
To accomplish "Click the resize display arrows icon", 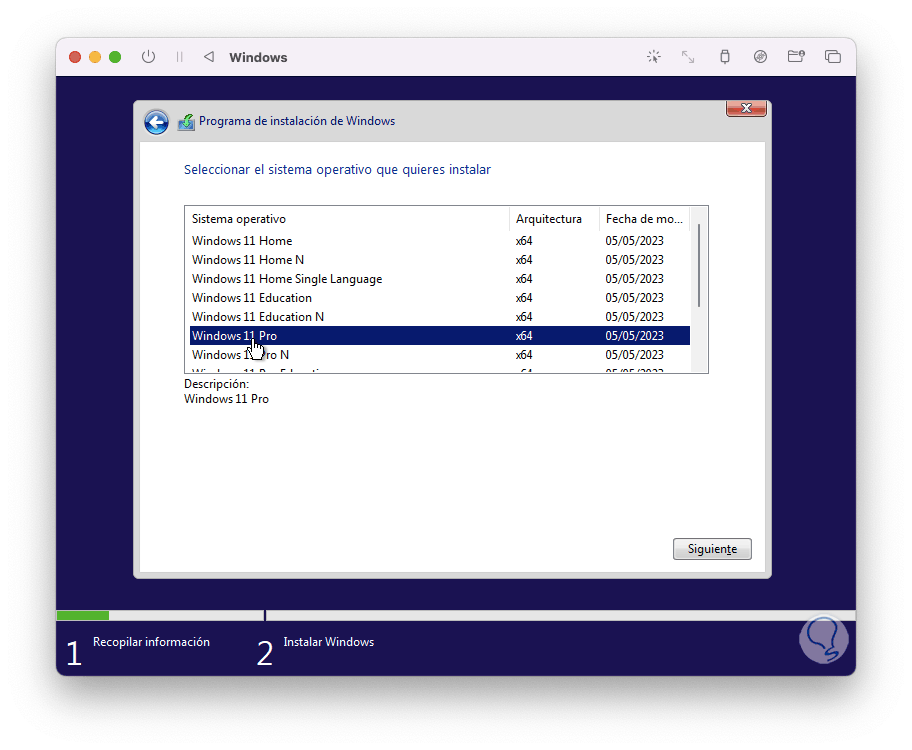I will [x=688, y=56].
